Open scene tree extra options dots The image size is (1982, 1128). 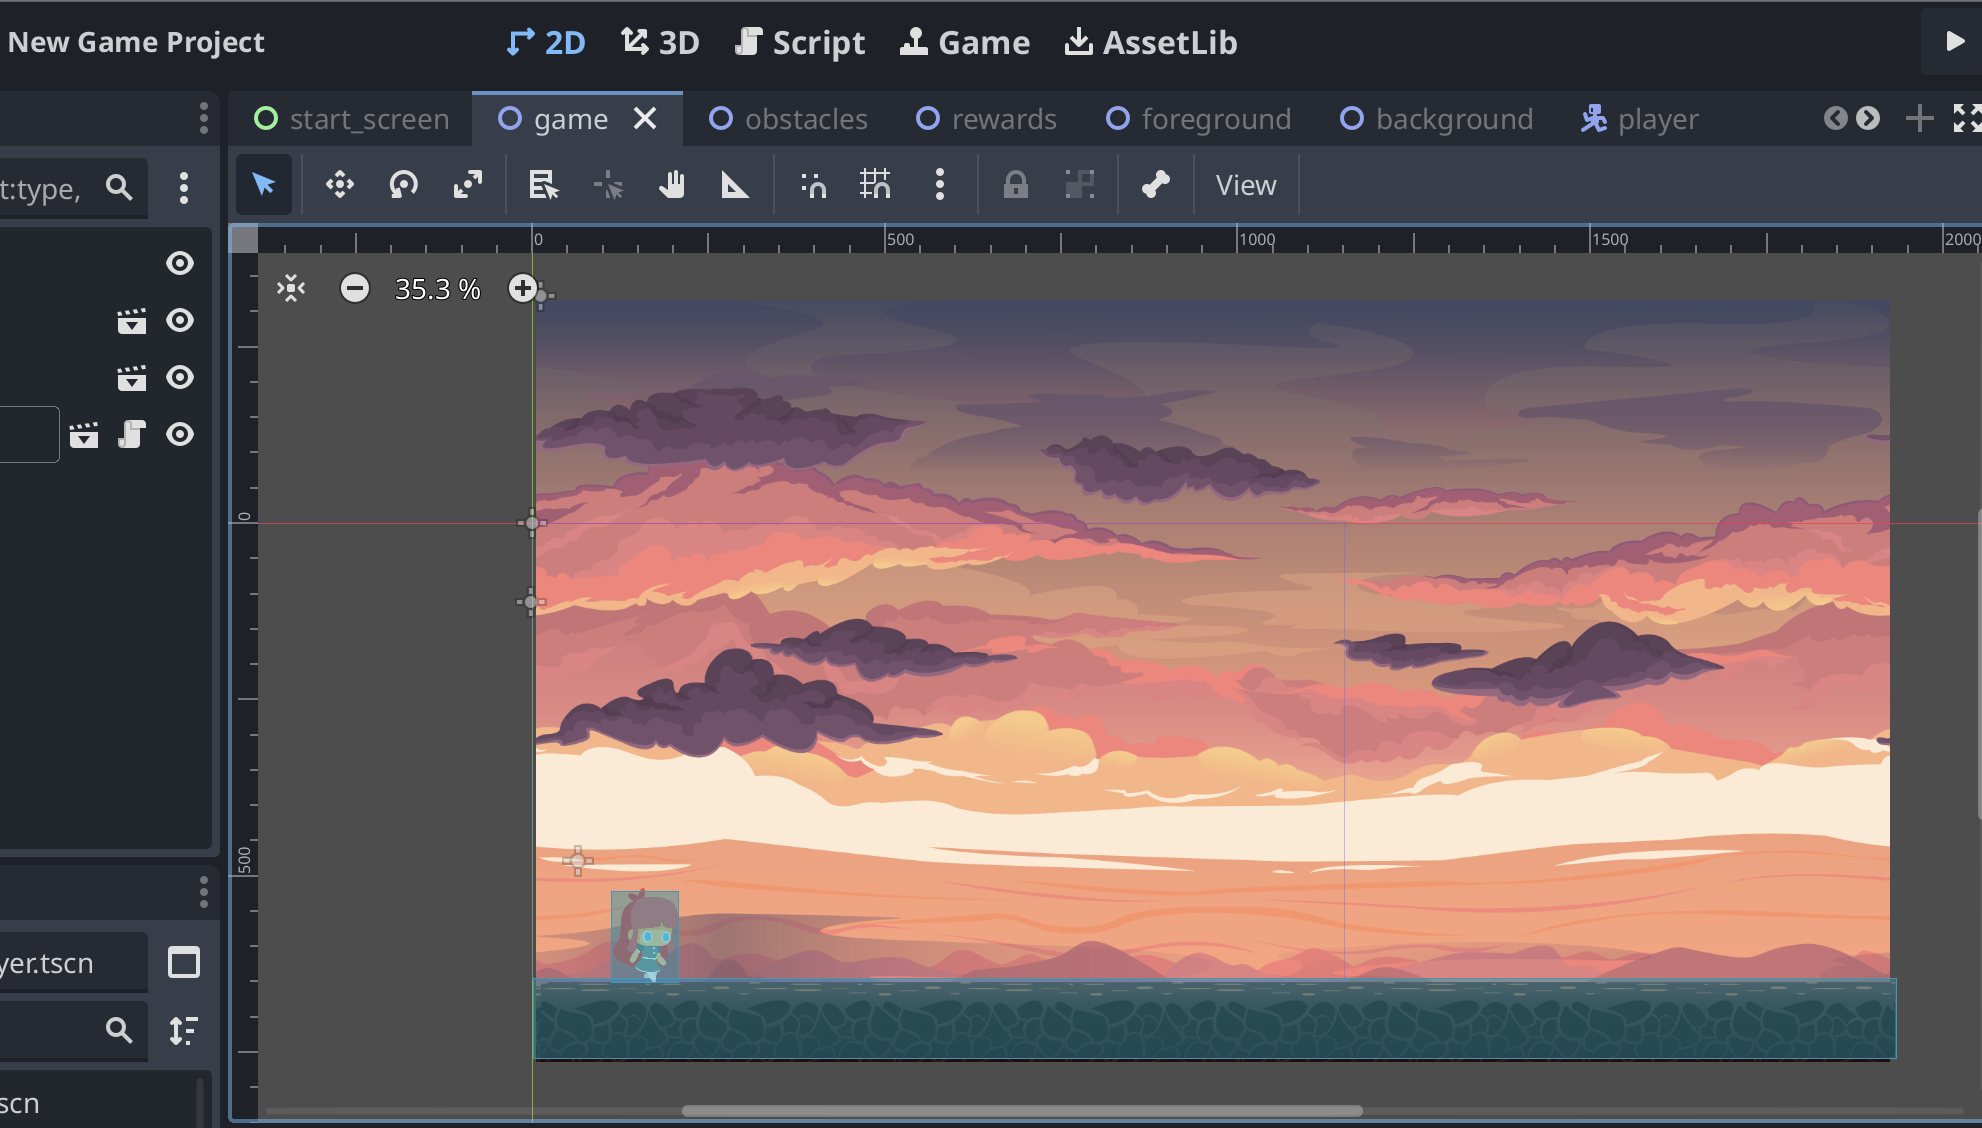click(184, 188)
